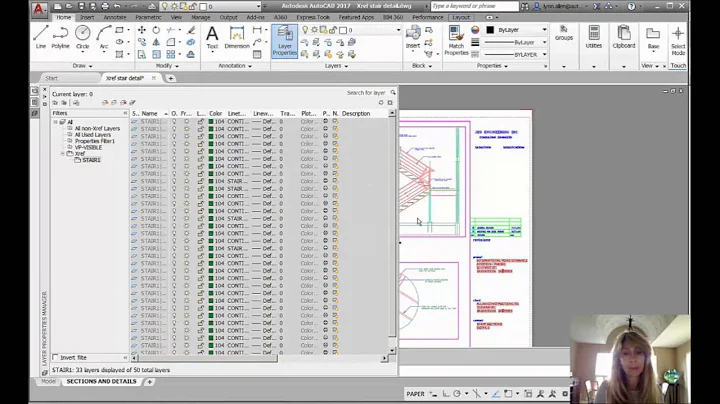Click Plot in the Quick Access Toolbar
The width and height of the screenshot is (720, 404).
coord(105,6)
